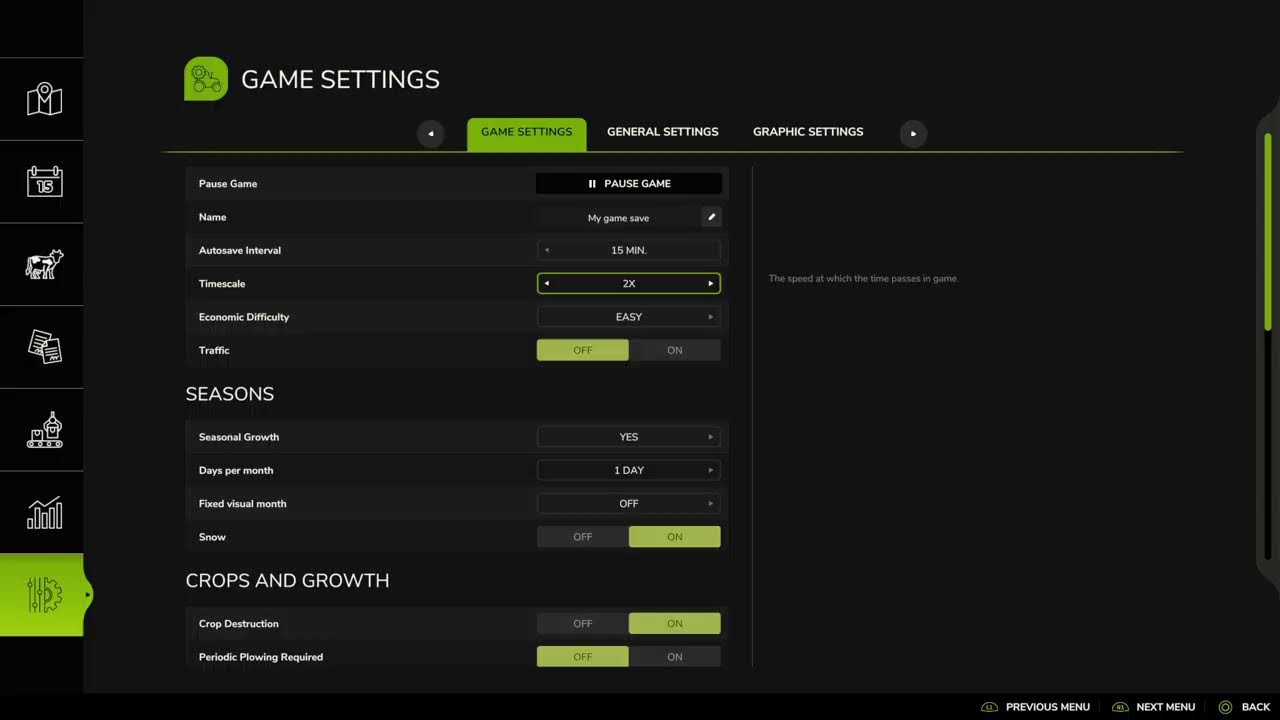The width and height of the screenshot is (1280, 720).
Task: Click the CROPS AND GROWTH section heading
Action: click(288, 581)
